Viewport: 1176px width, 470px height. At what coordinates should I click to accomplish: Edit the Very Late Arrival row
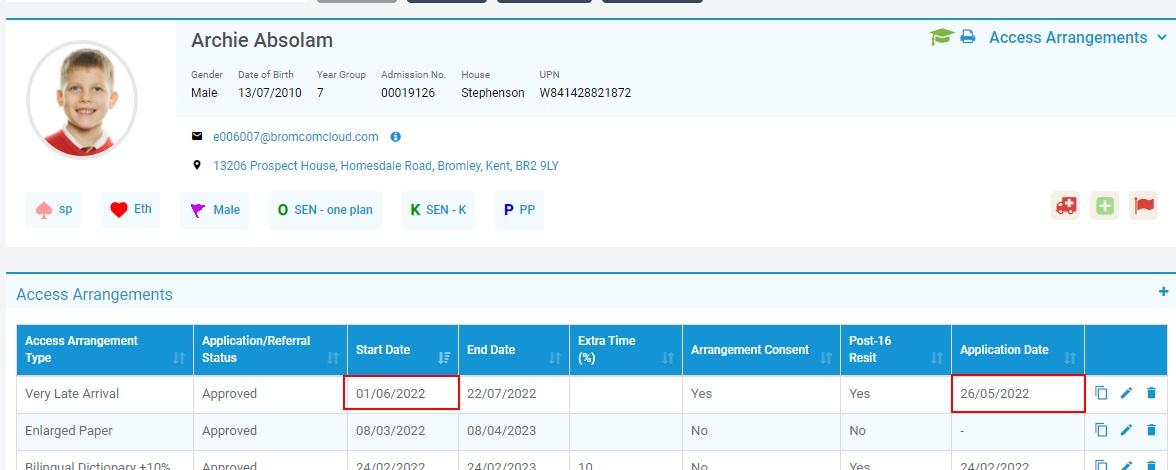click(1127, 393)
